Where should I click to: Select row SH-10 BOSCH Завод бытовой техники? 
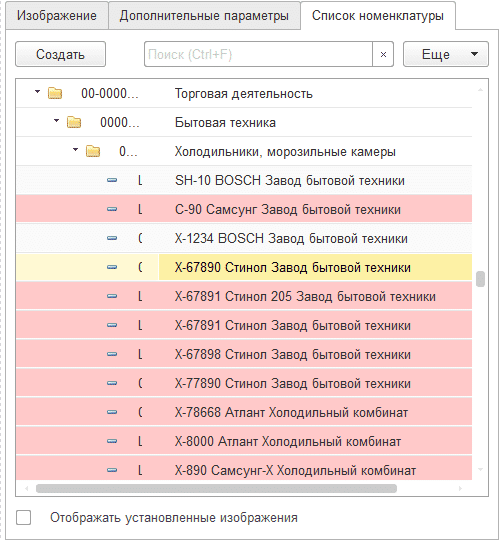click(244, 180)
